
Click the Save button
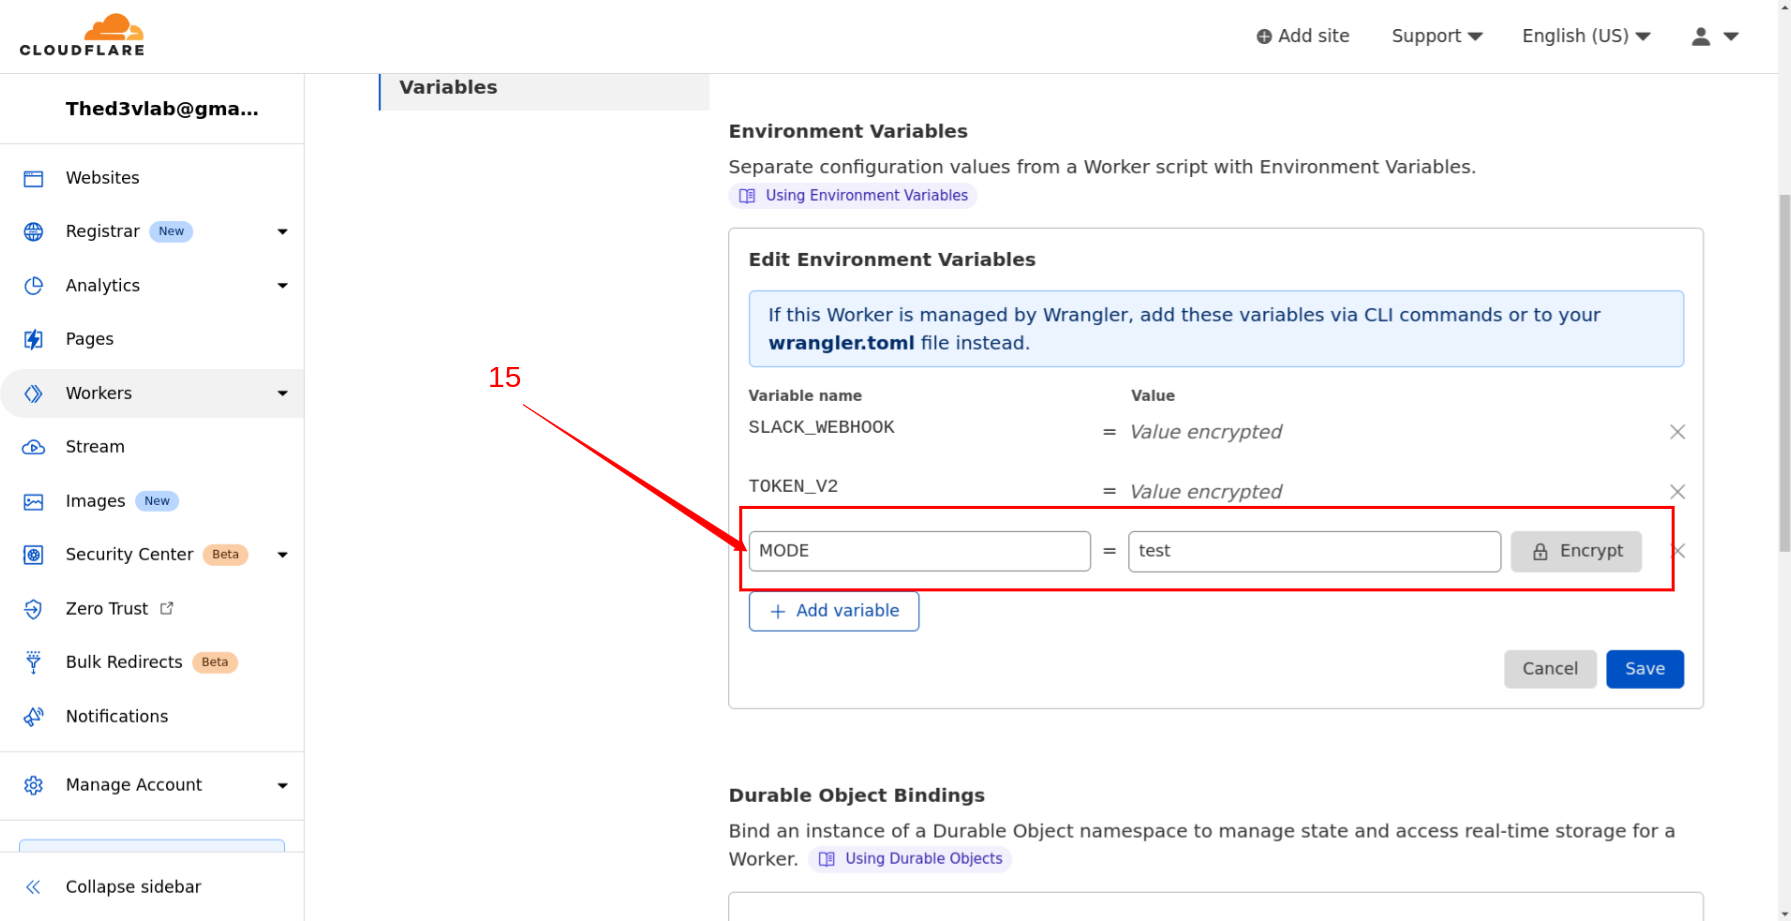tap(1644, 669)
